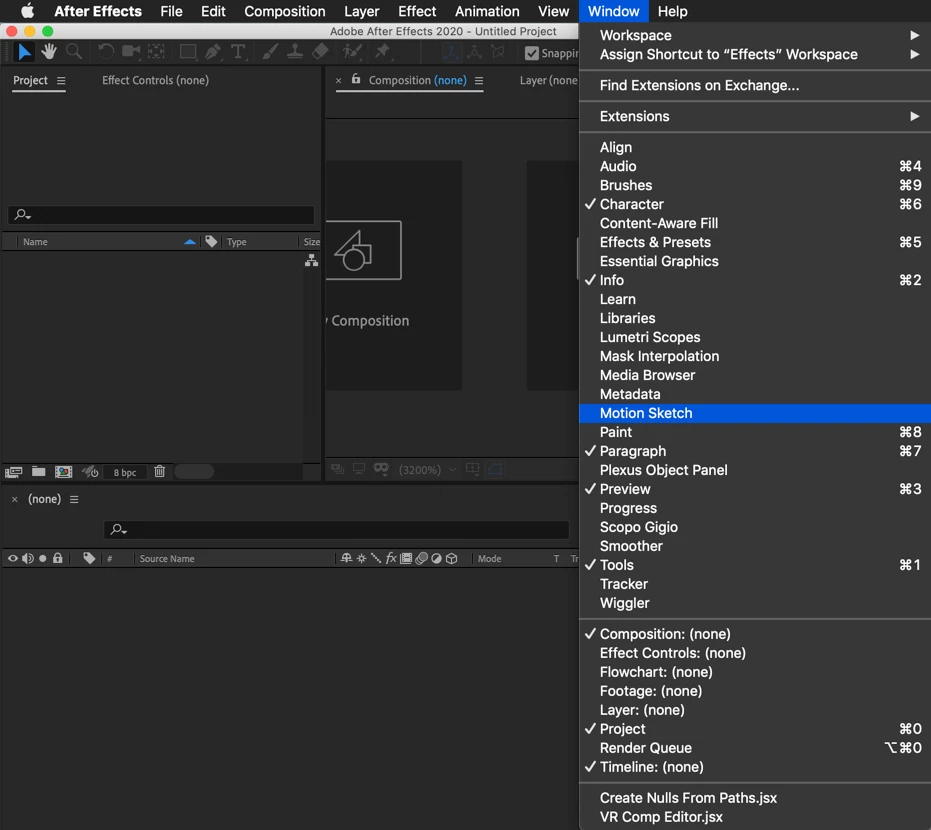Select the Pan Behind anchor point tool
Viewport: 931px width, 830px height.
coord(156,52)
